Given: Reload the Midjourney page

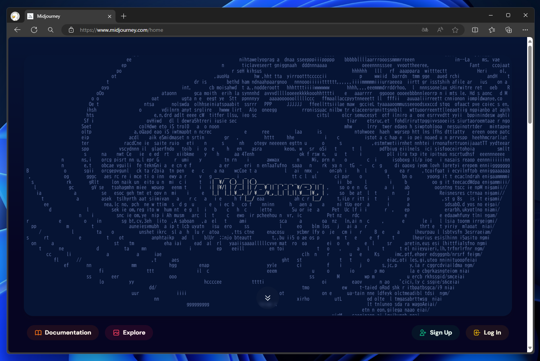Looking at the screenshot, I should (x=34, y=30).
